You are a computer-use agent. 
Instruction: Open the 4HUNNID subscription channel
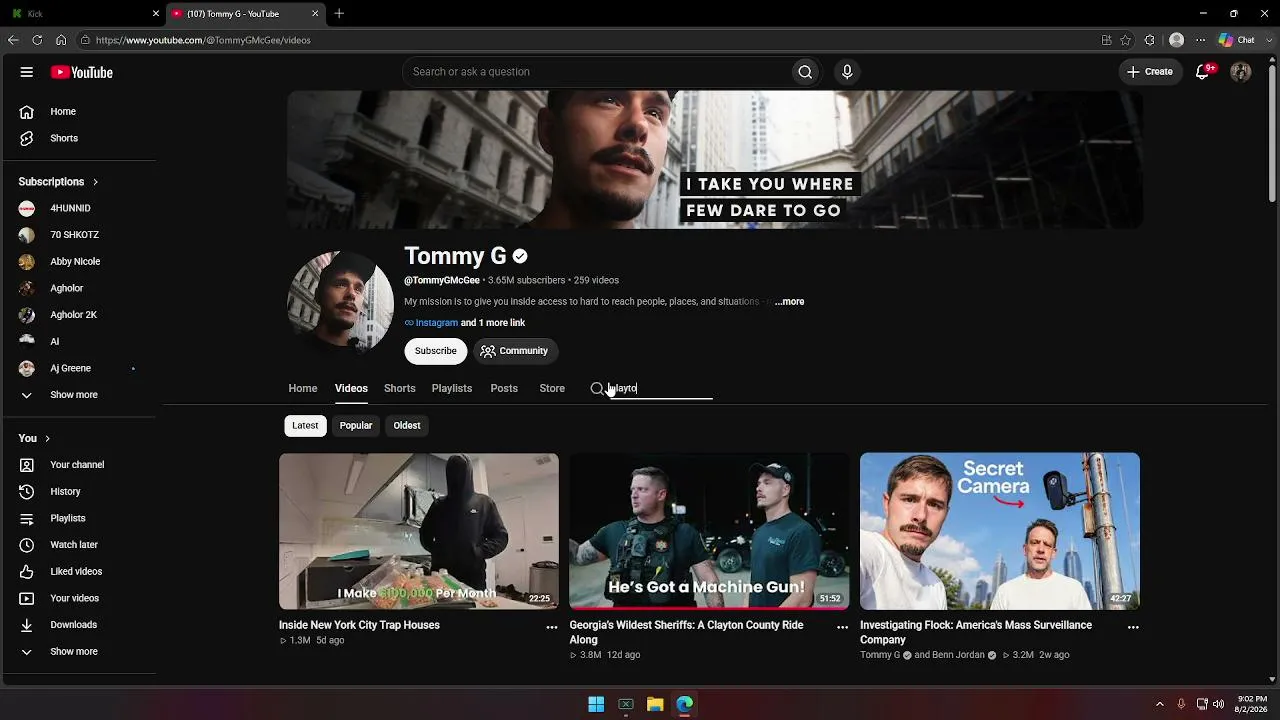tap(70, 208)
